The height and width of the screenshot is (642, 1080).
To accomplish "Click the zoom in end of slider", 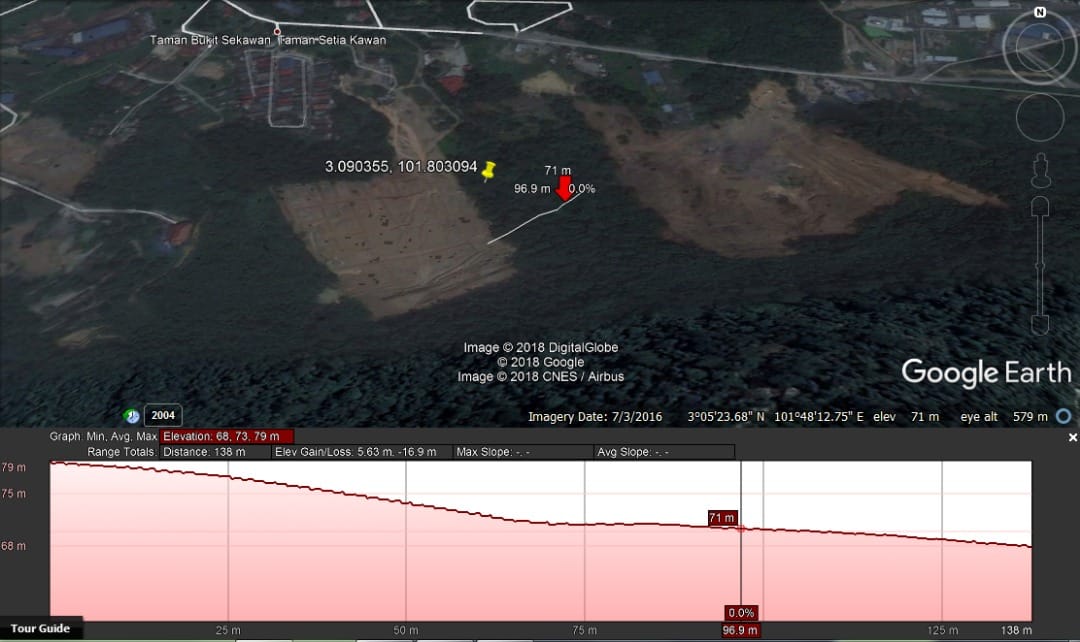I will click(x=1040, y=207).
